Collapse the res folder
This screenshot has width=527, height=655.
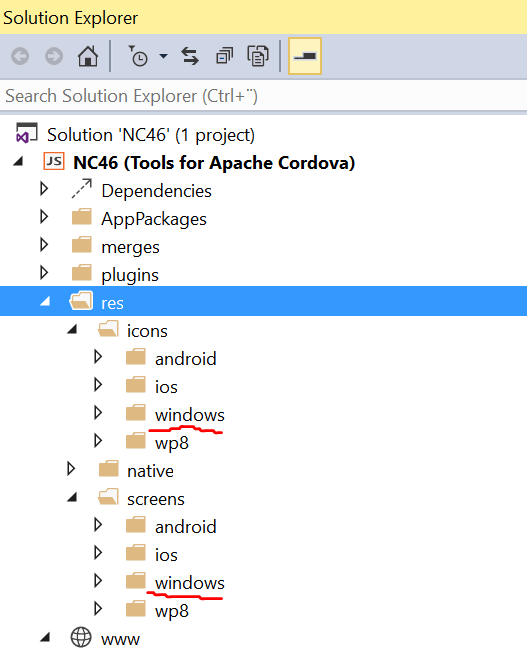45,301
